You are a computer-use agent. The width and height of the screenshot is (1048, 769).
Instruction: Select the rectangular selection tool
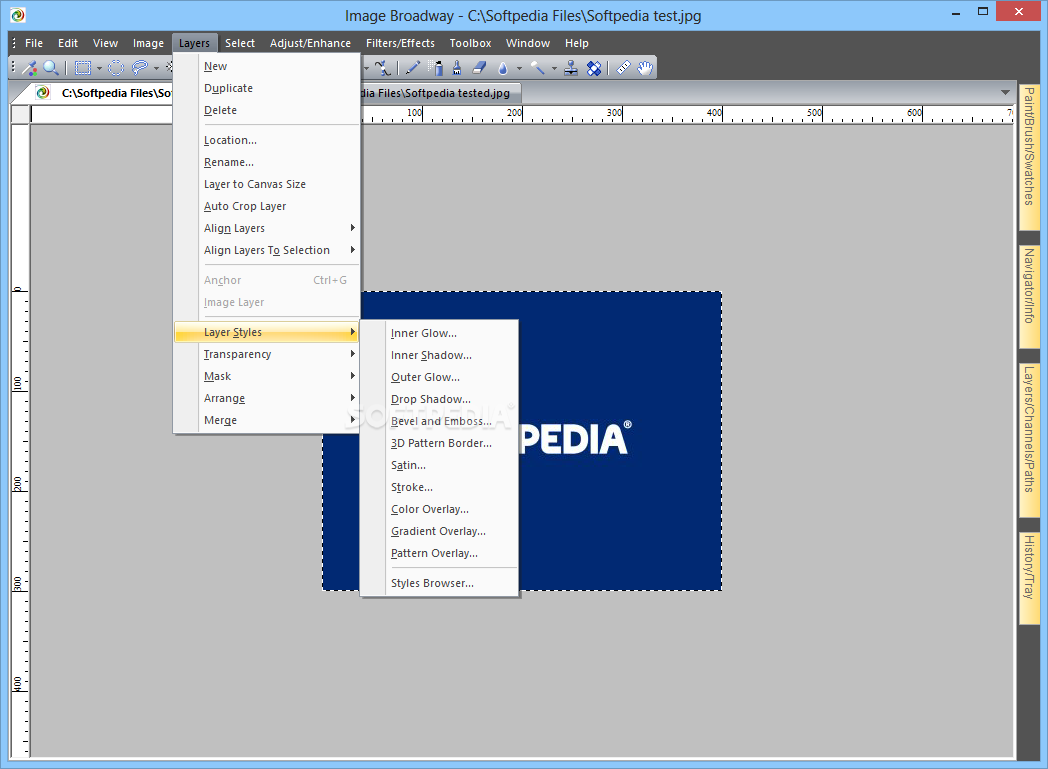pyautogui.click(x=83, y=67)
